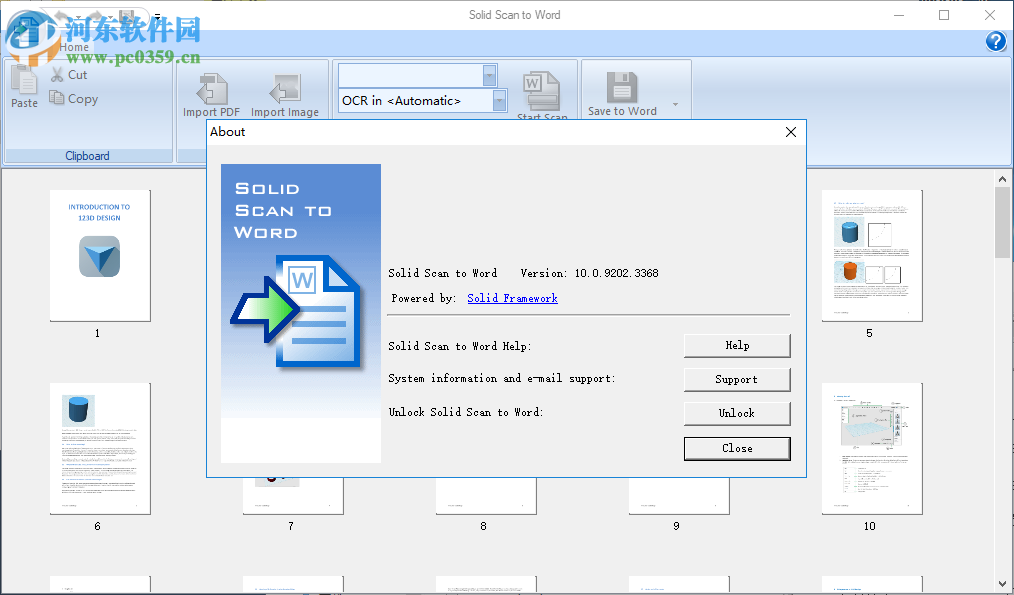The image size is (1014, 595).
Task: Select the Copy icon
Action: tap(57, 98)
